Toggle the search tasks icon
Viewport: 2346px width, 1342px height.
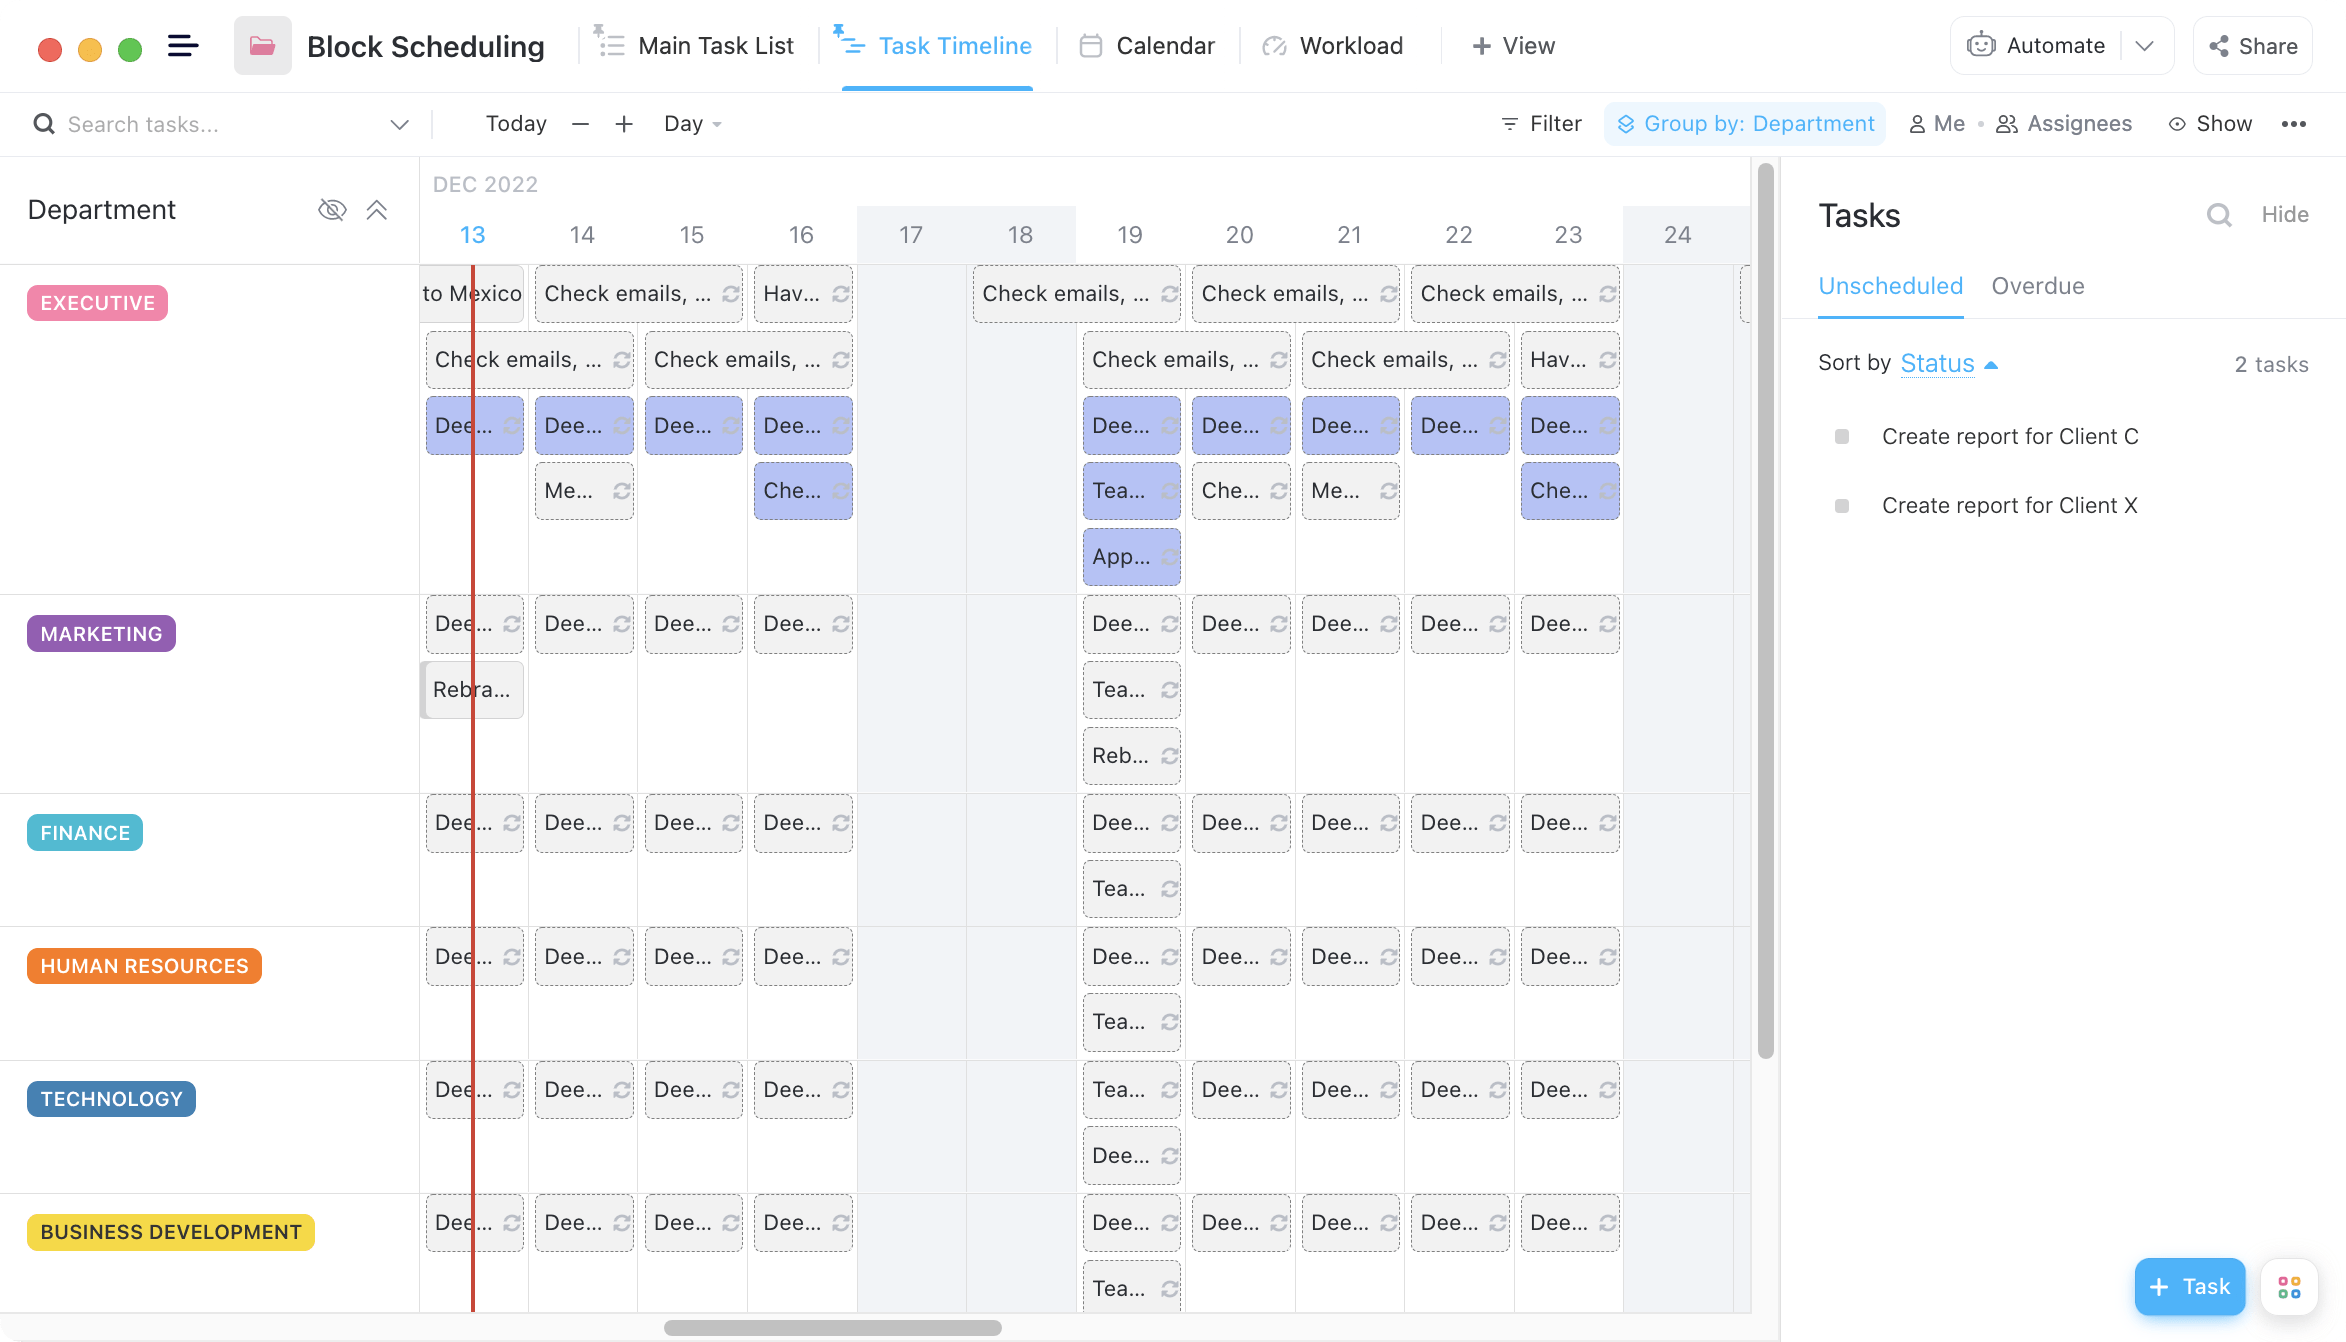click(x=42, y=122)
